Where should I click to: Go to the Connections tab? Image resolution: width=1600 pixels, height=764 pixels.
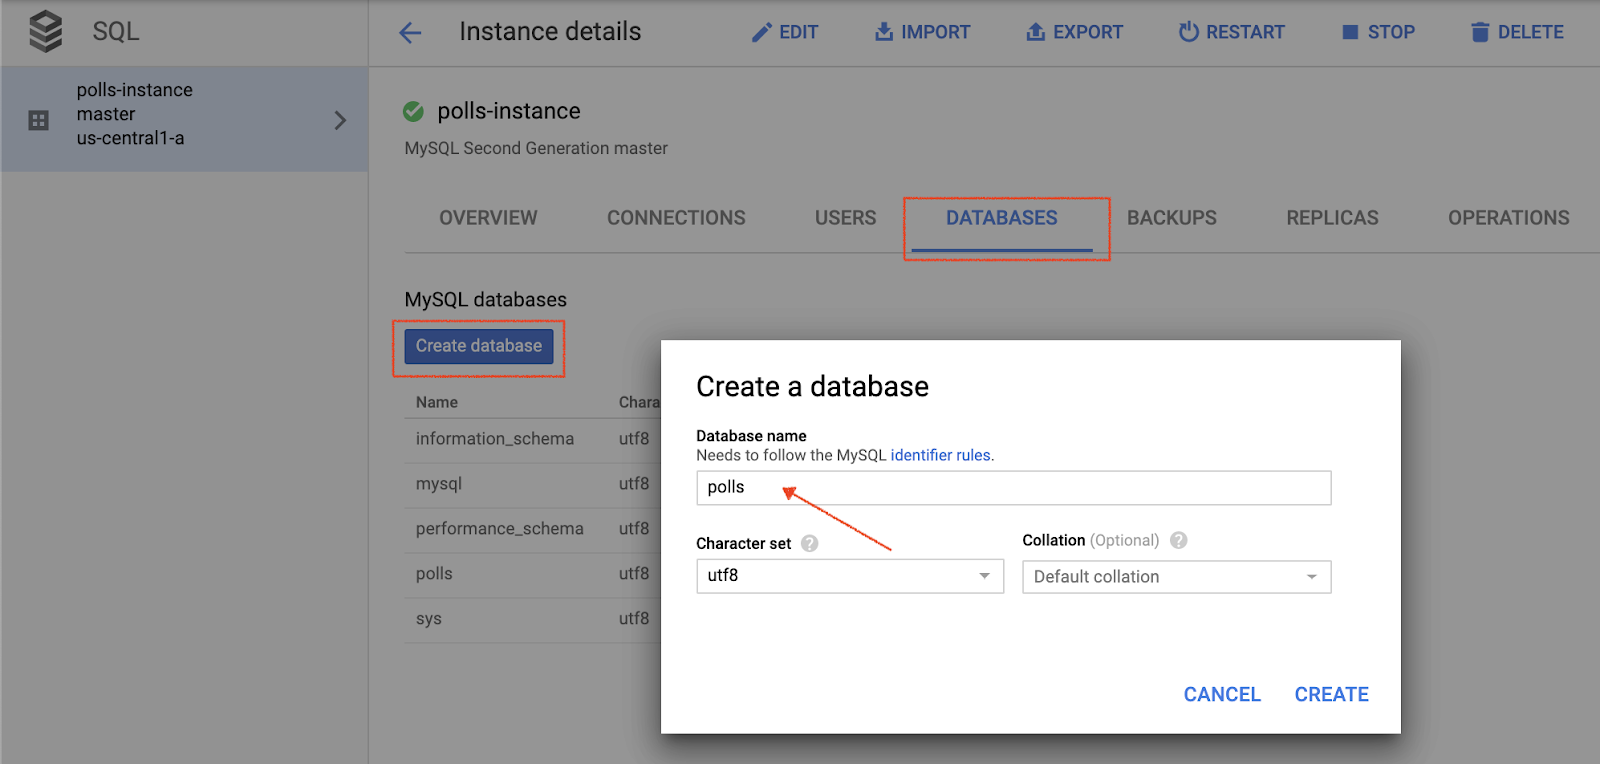click(676, 218)
